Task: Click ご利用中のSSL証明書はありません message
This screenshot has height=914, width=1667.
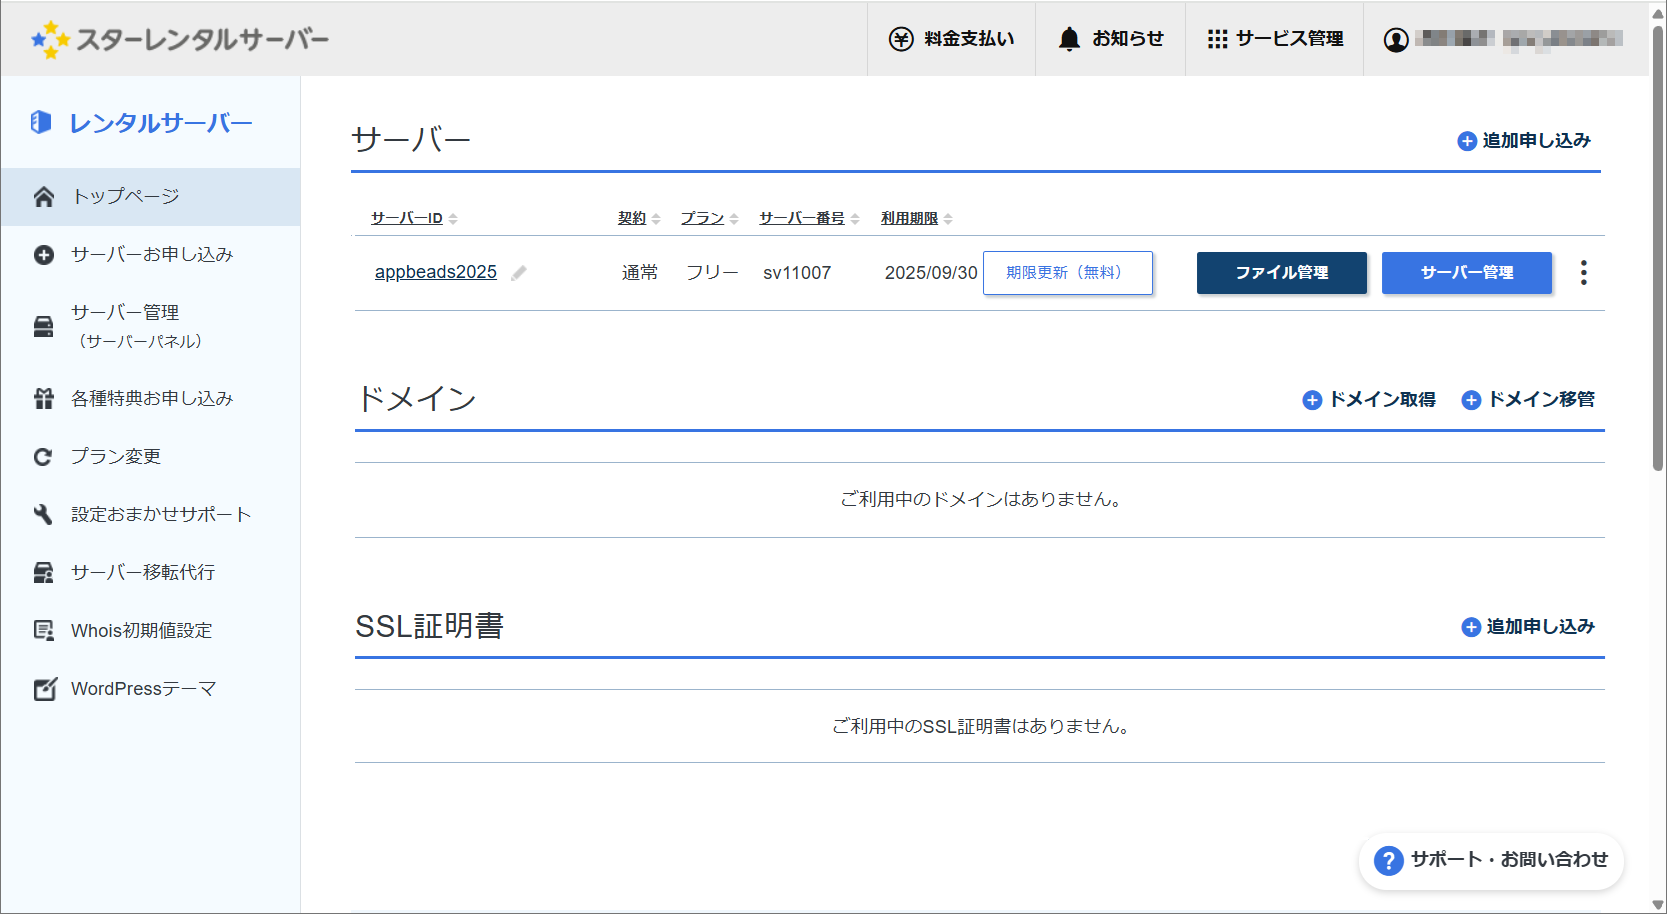Action: (980, 726)
